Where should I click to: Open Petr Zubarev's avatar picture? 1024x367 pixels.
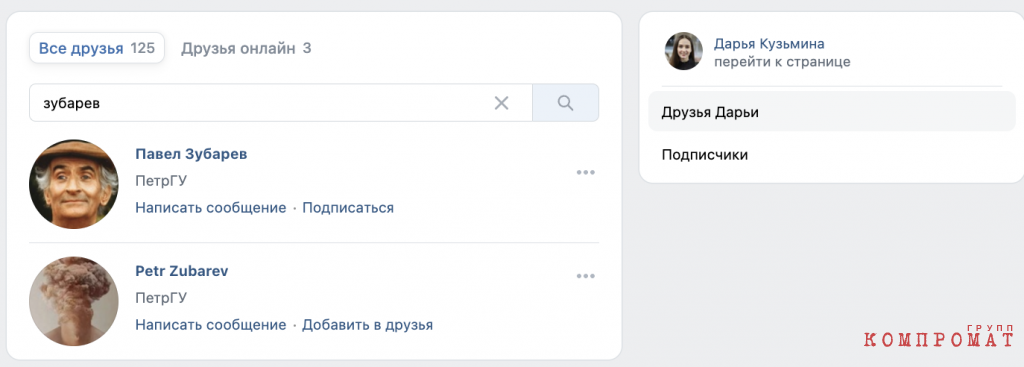click(x=74, y=301)
